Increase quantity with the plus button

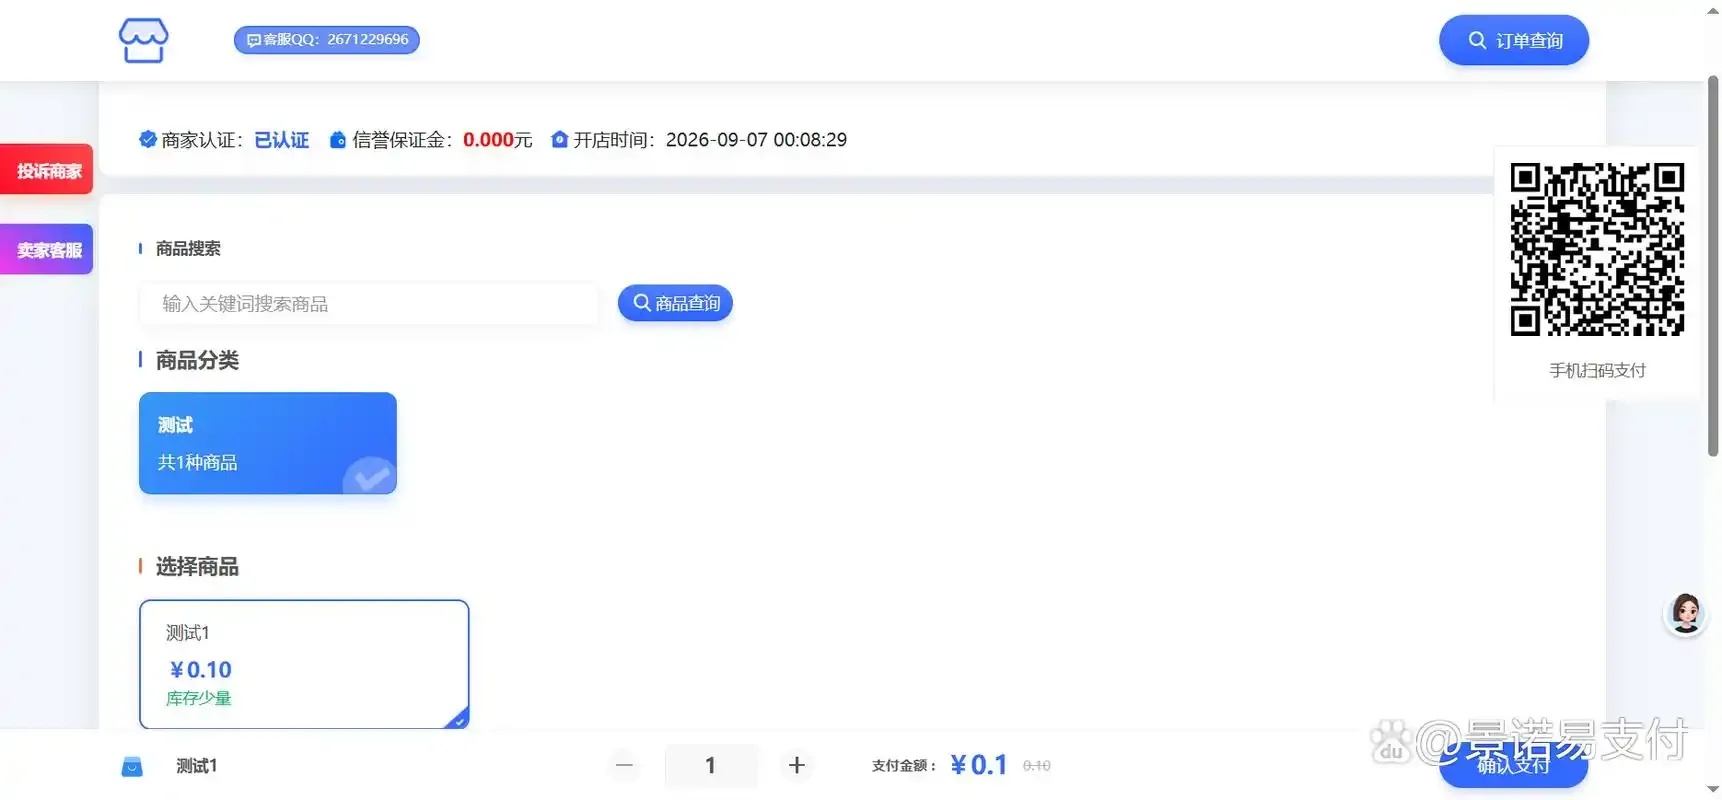point(797,765)
